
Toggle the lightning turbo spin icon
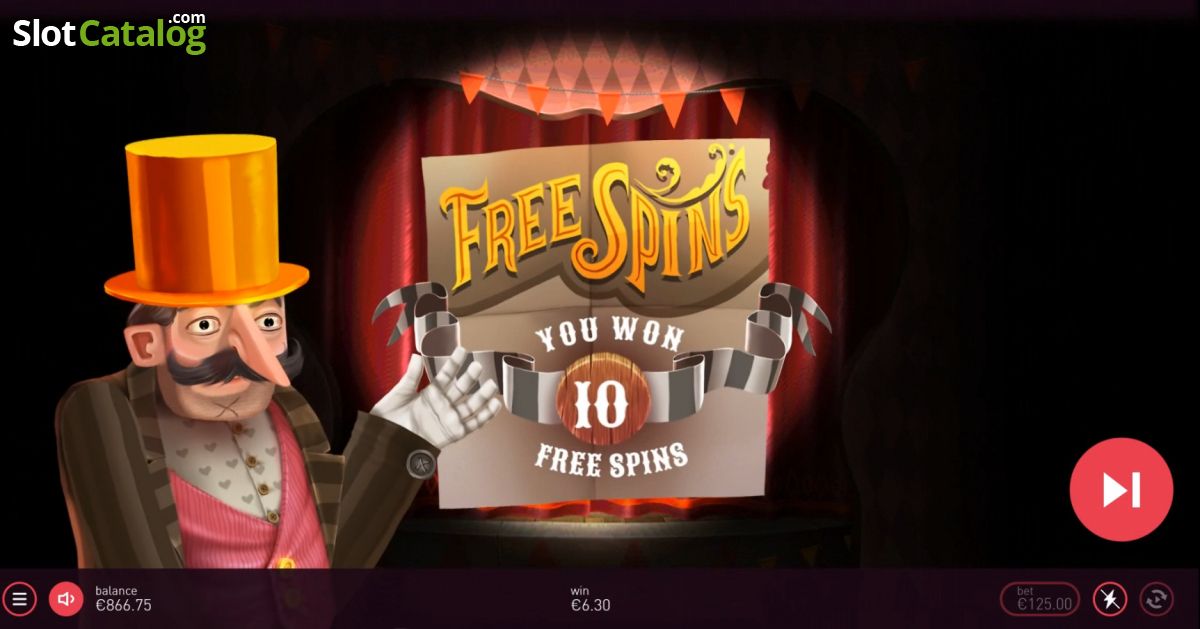click(x=1109, y=599)
